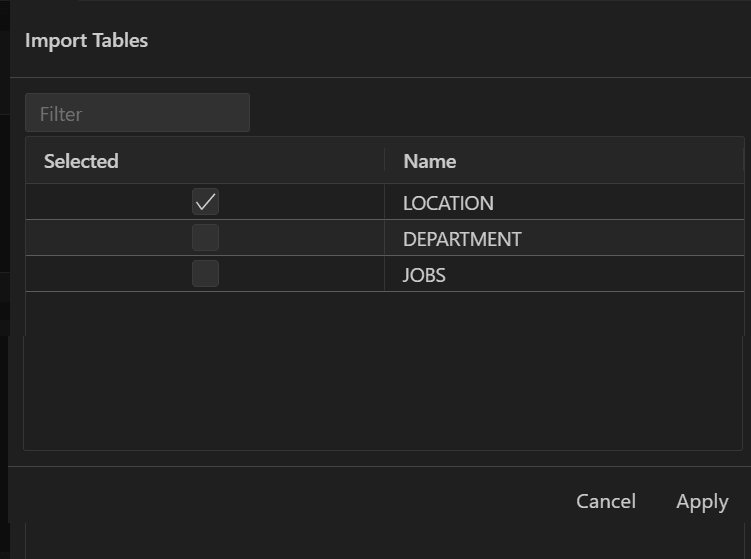Screen dimensions: 751x559
Task: Select the LOCATION name cell
Action: pos(448,203)
